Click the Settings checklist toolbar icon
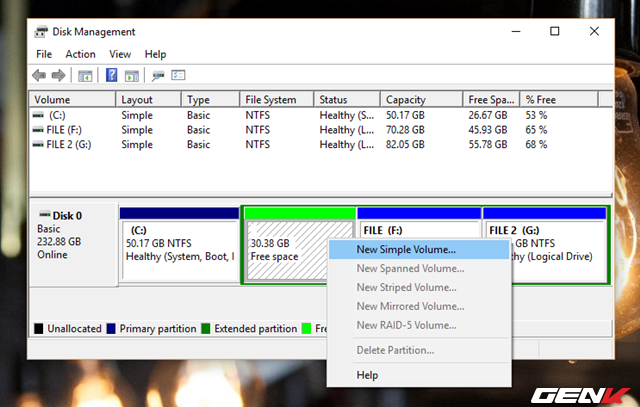This screenshot has width=640, height=407. [179, 75]
